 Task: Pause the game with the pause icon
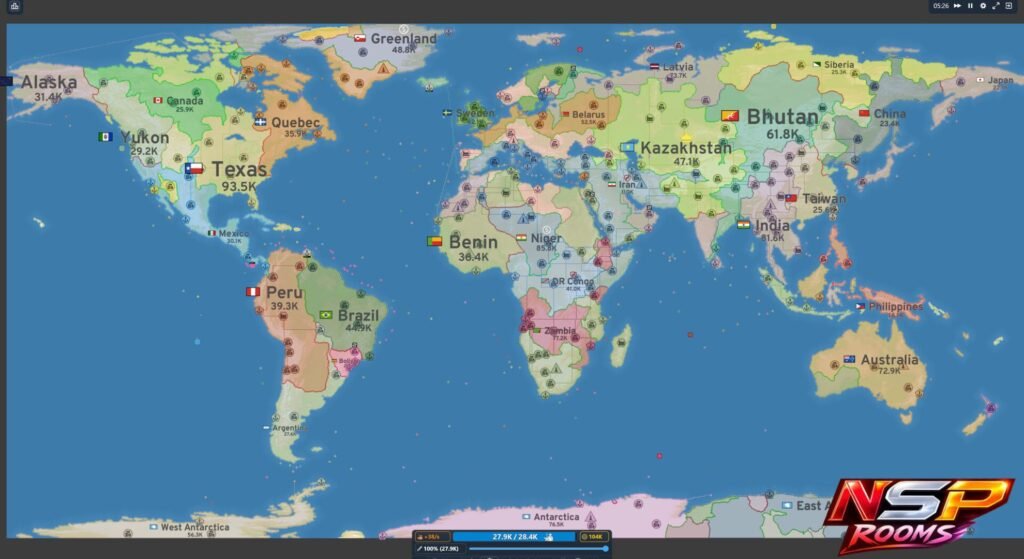[970, 6]
